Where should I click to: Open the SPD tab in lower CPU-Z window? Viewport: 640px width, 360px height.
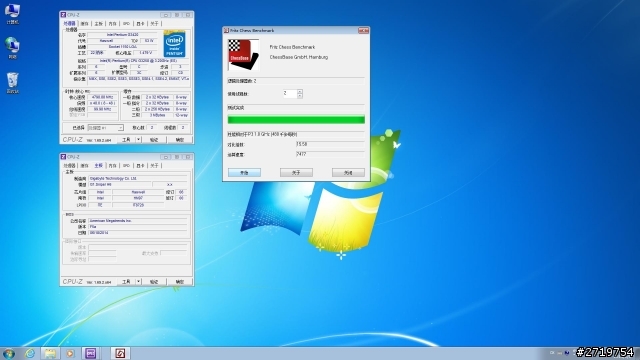click(127, 166)
